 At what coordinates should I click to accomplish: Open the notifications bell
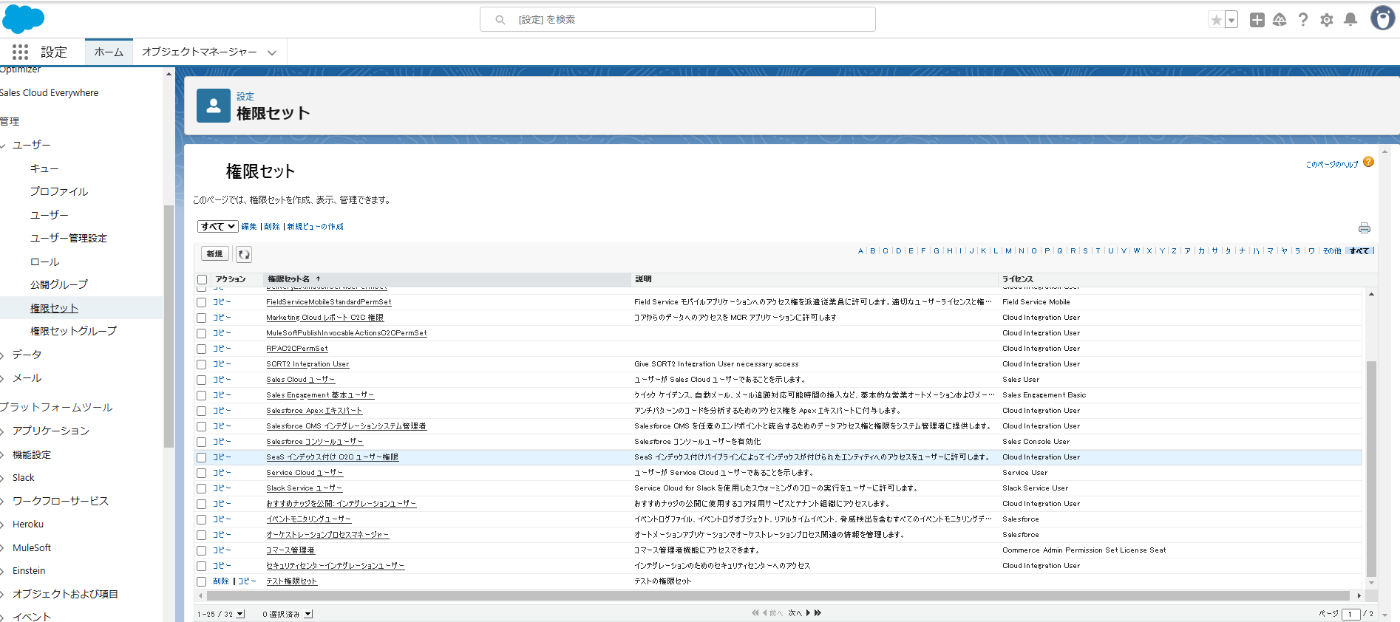(1350, 20)
